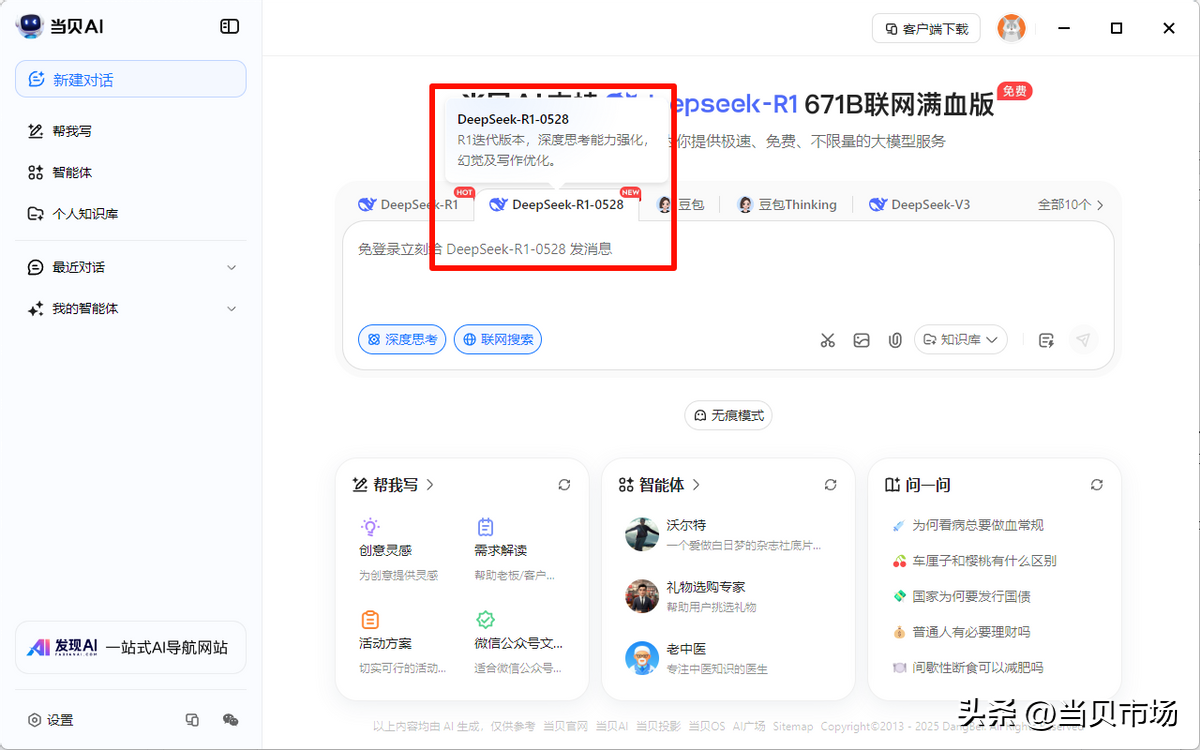Image resolution: width=1200 pixels, height=750 pixels.
Task: Open the 活动方案 template
Action: (x=403, y=642)
